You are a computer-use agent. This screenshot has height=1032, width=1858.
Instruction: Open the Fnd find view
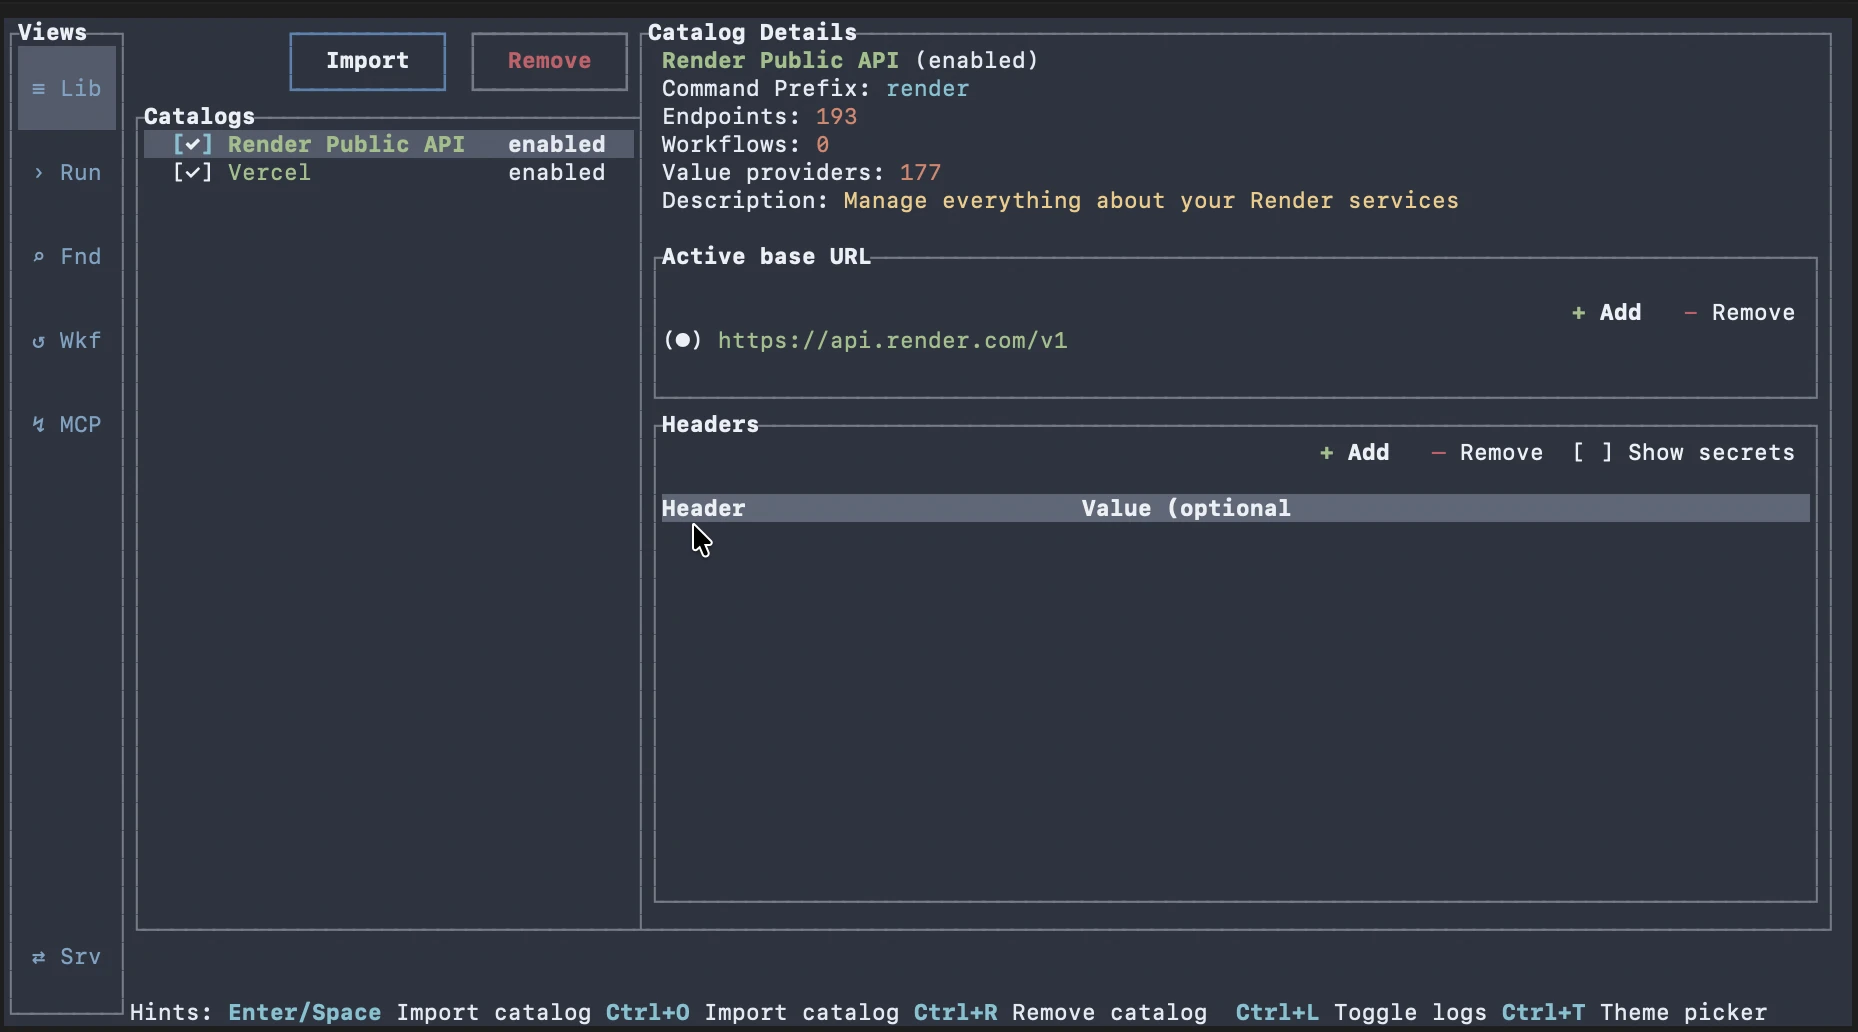tap(66, 257)
